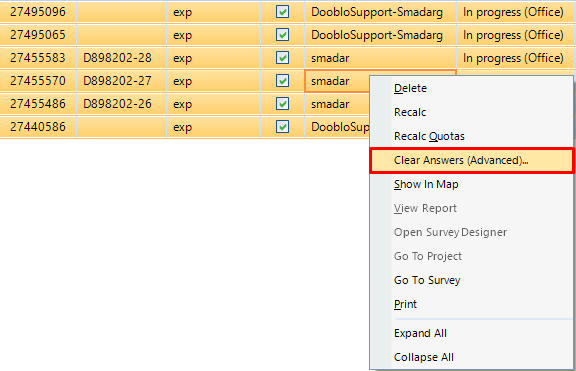Click In progress (Office) in row 27495065
Viewport: 576px width, 371px height.
(x=515, y=35)
